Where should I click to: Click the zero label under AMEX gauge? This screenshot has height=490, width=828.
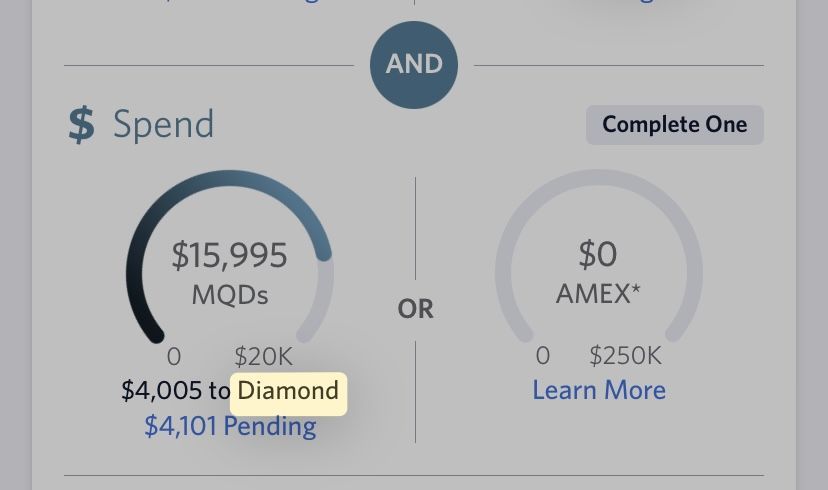(x=542, y=355)
